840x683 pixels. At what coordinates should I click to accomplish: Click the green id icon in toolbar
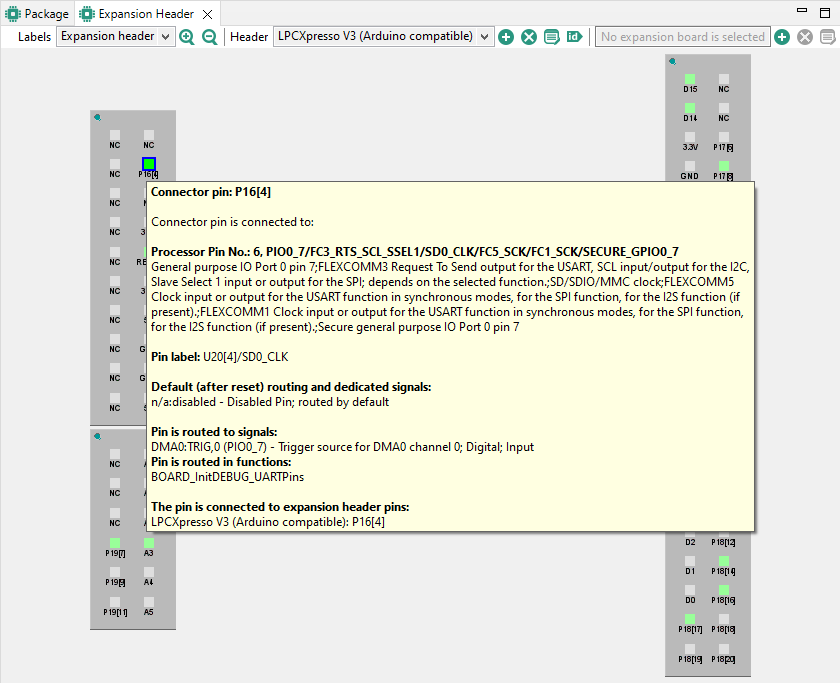pos(574,37)
